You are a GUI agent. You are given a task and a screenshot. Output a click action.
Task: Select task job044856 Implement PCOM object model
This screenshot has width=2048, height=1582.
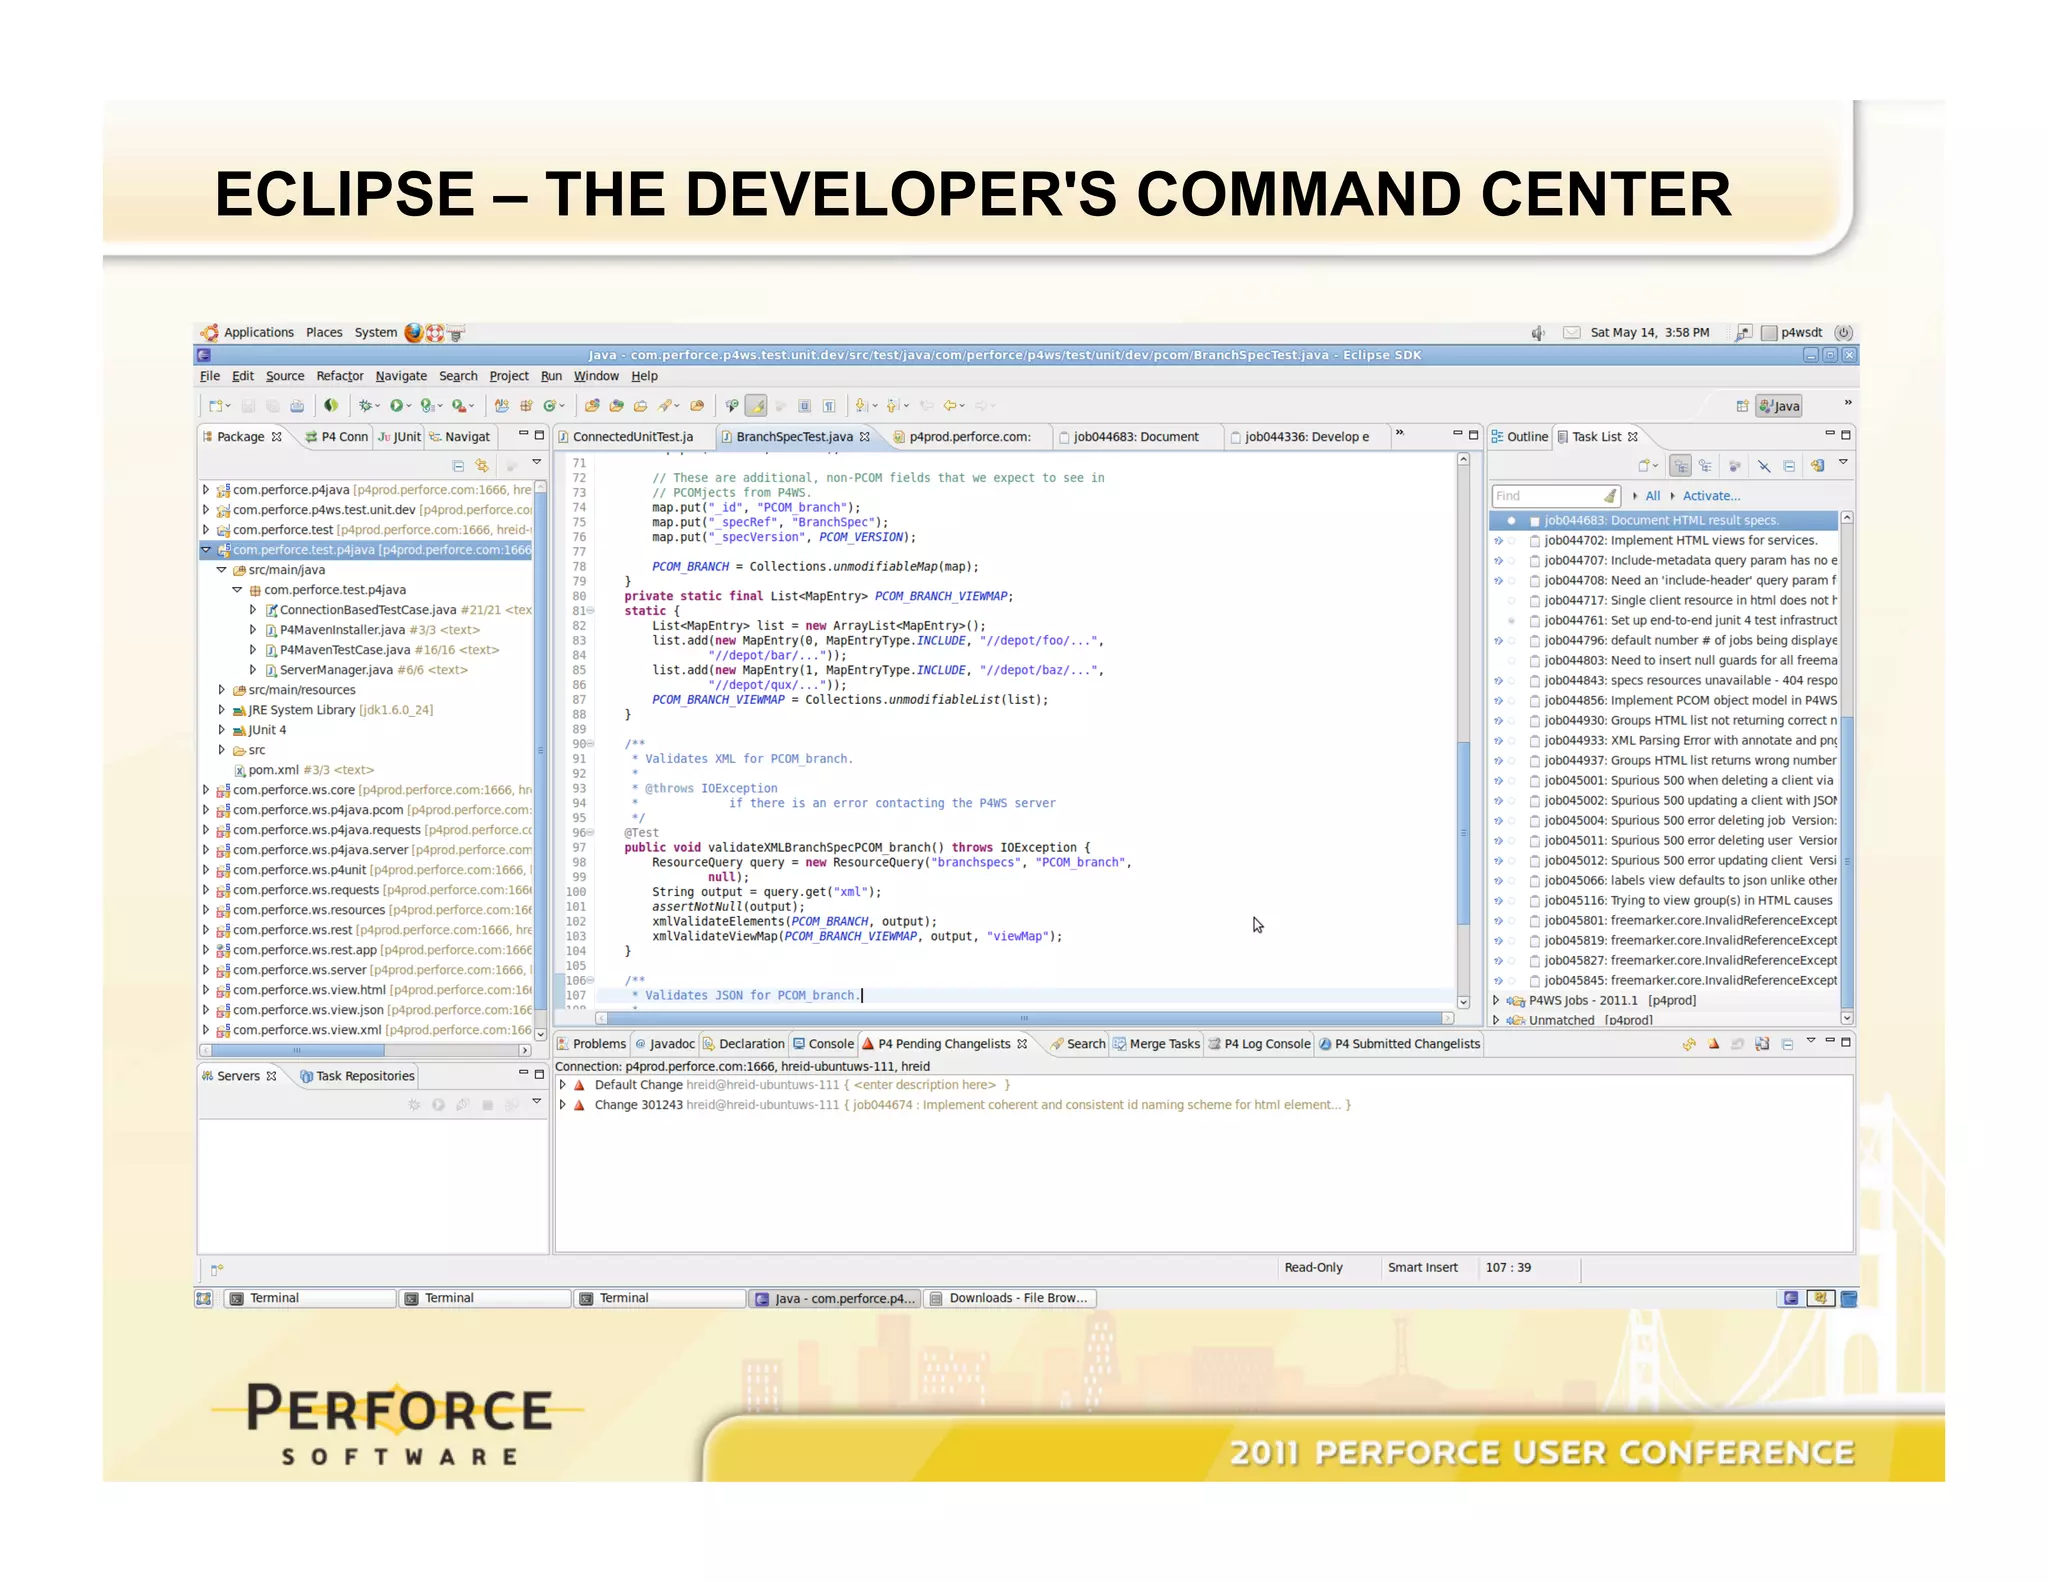pyautogui.click(x=1664, y=700)
